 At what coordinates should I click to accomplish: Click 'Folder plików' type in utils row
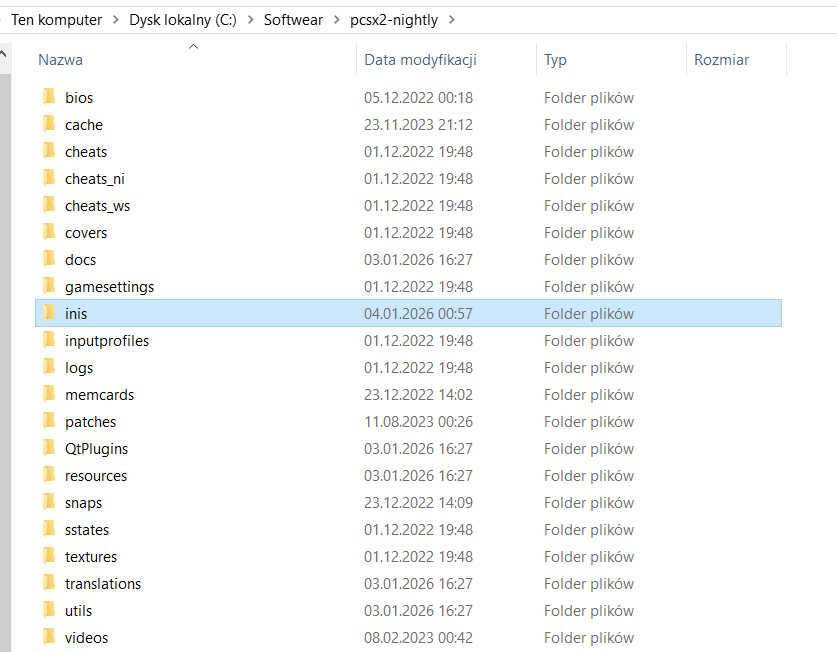(x=589, y=611)
